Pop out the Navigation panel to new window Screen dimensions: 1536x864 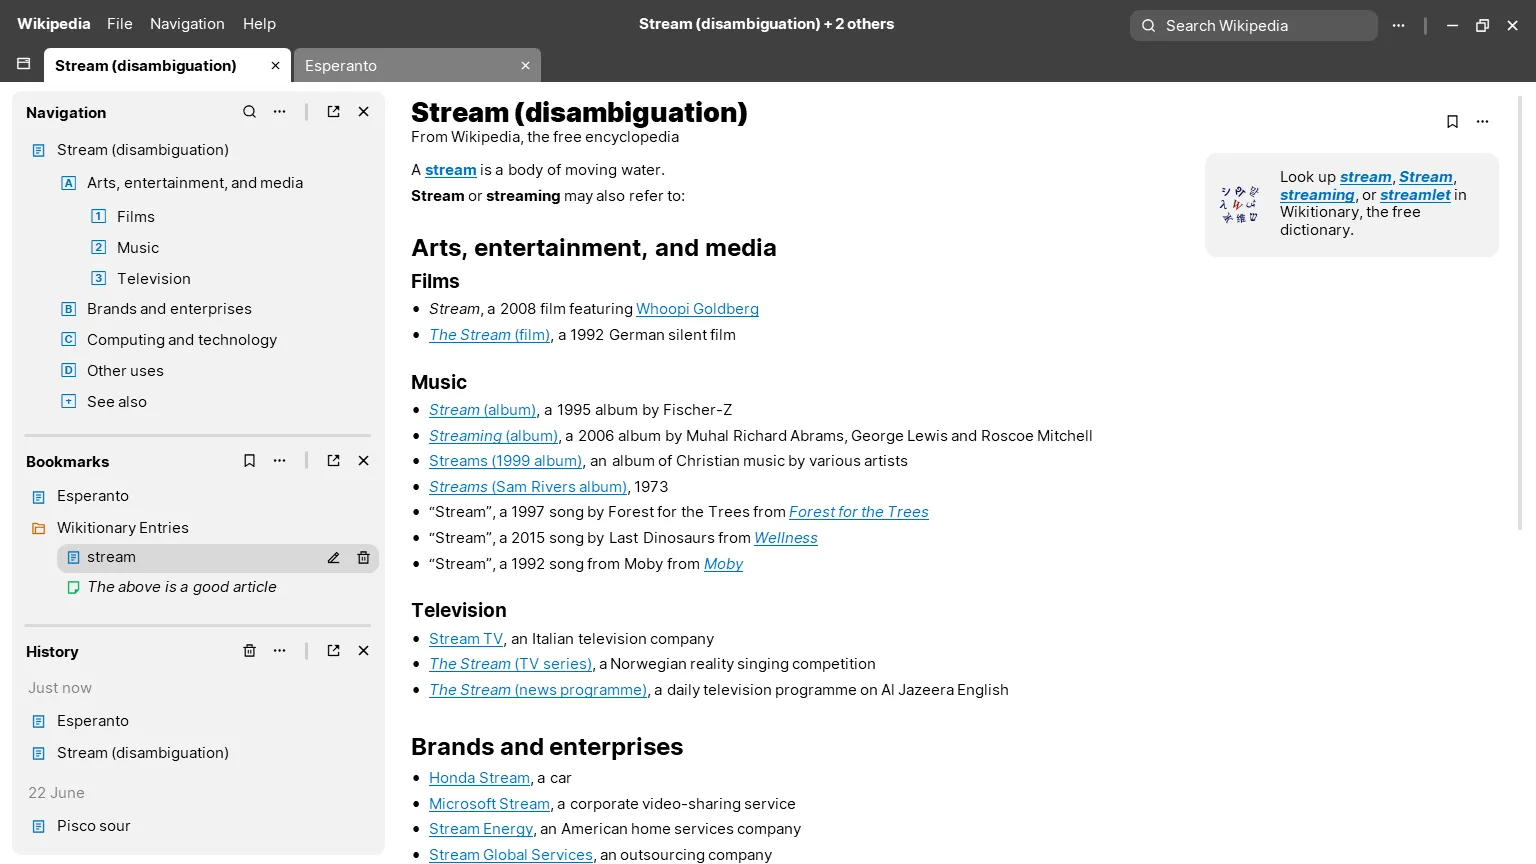(x=333, y=111)
